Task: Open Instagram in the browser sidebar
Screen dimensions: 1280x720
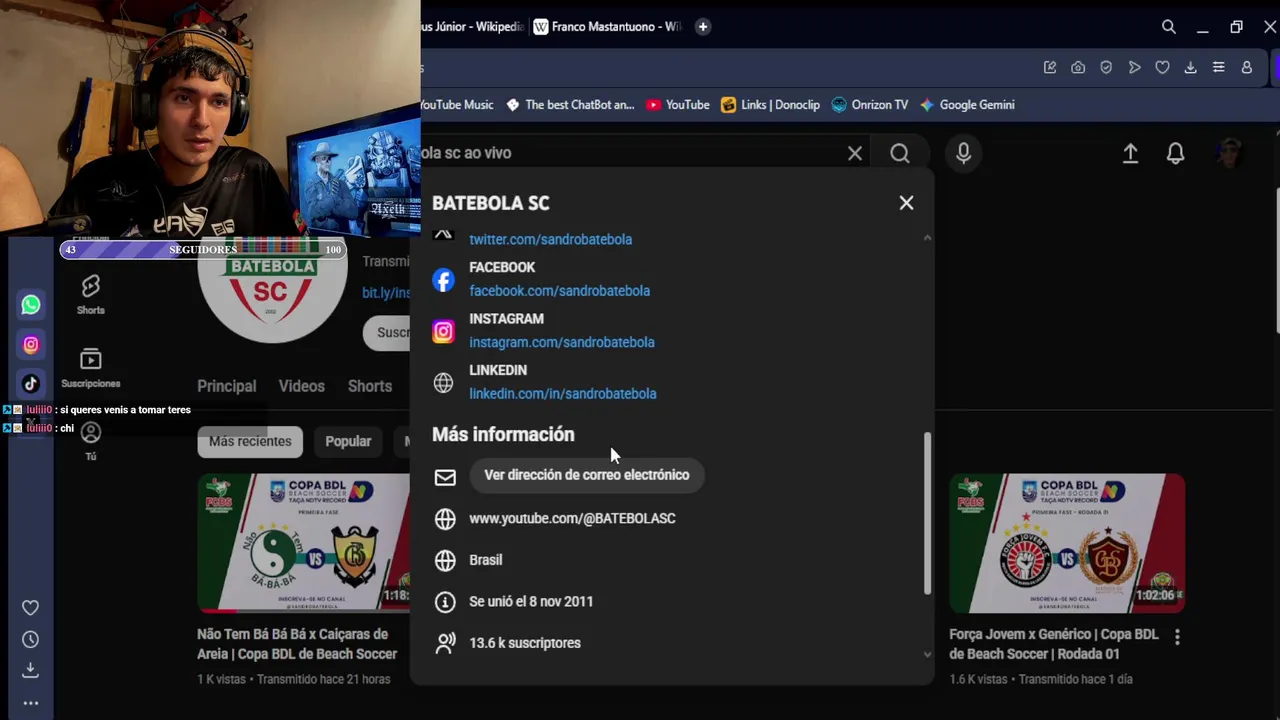Action: click(31, 345)
